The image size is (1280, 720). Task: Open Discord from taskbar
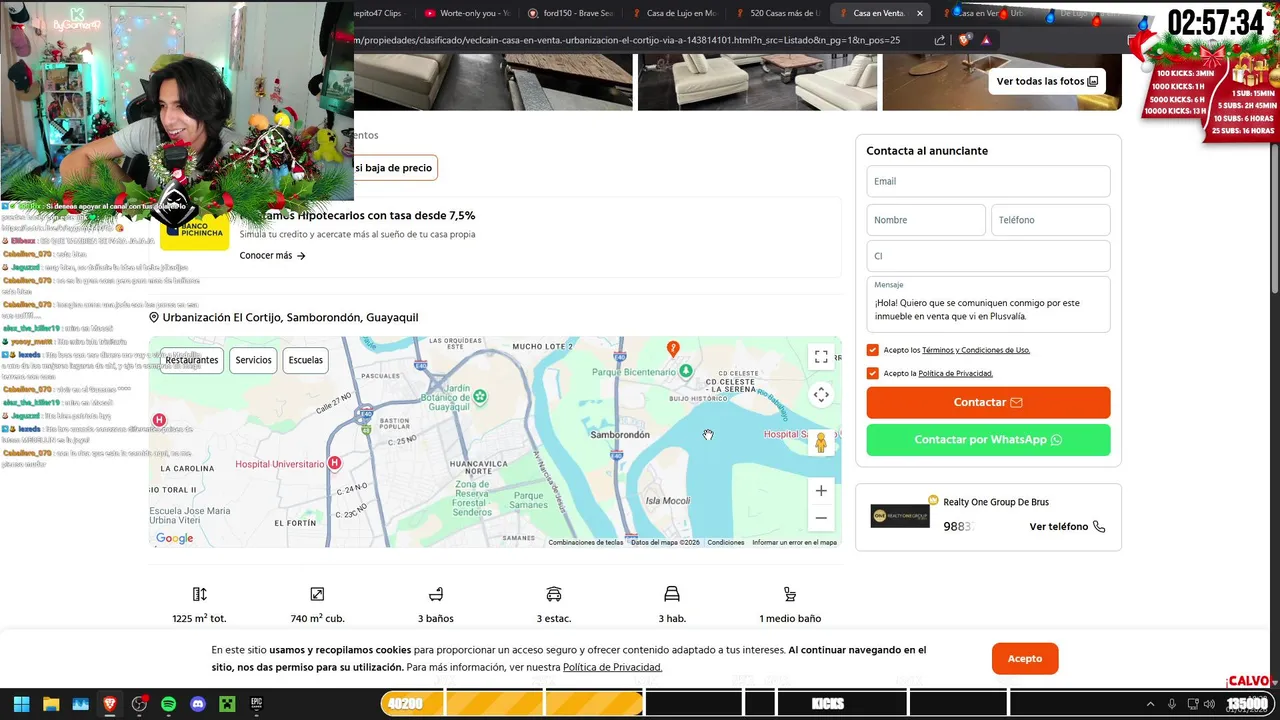coord(197,704)
